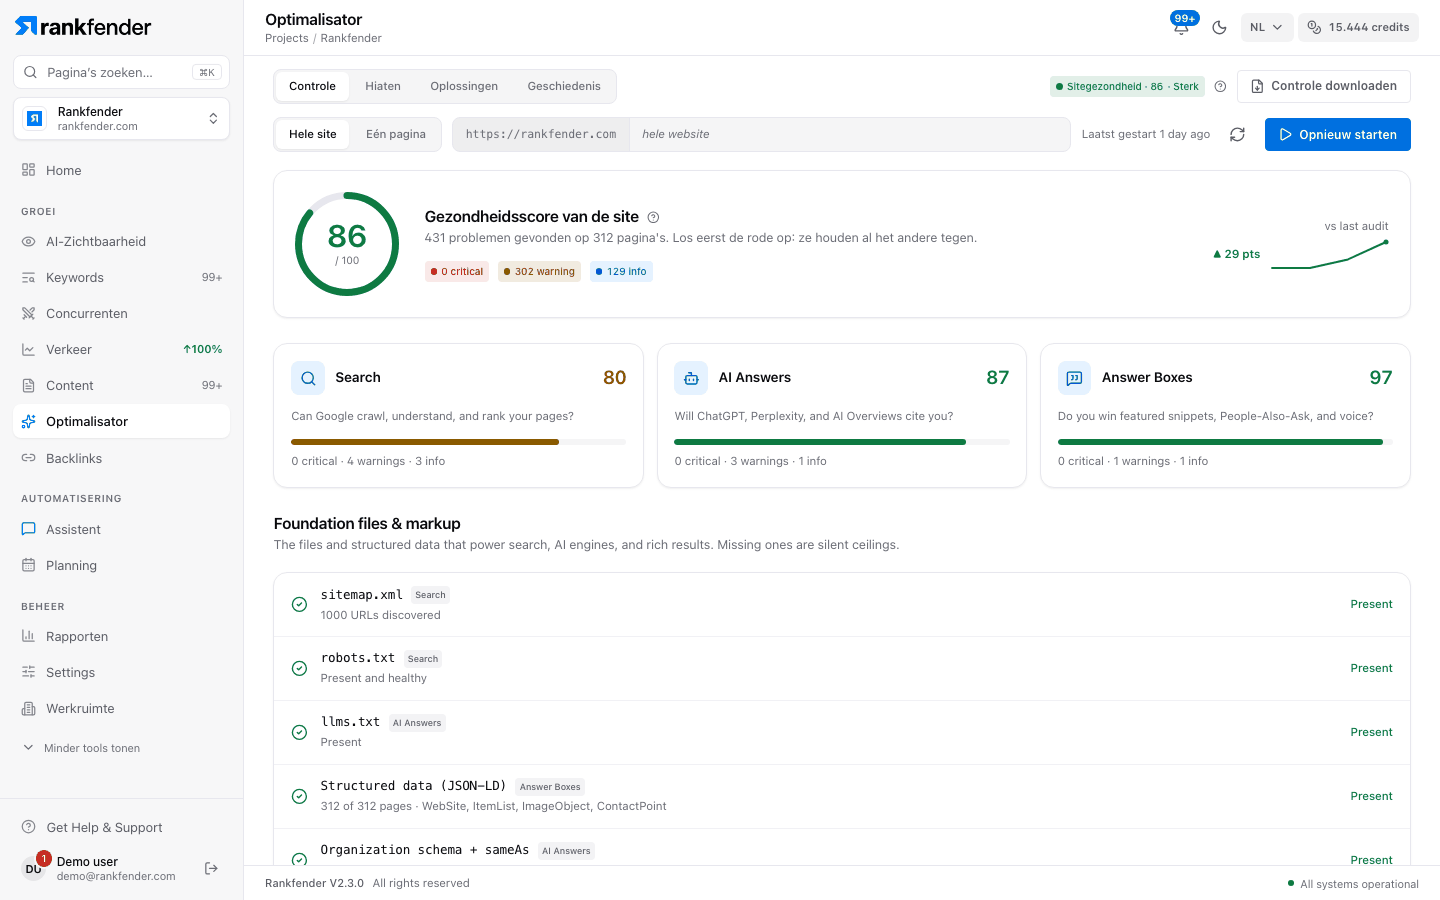Click help icon beside Gezondheidsscore van de site
The height and width of the screenshot is (900, 1440).
pyautogui.click(x=653, y=217)
